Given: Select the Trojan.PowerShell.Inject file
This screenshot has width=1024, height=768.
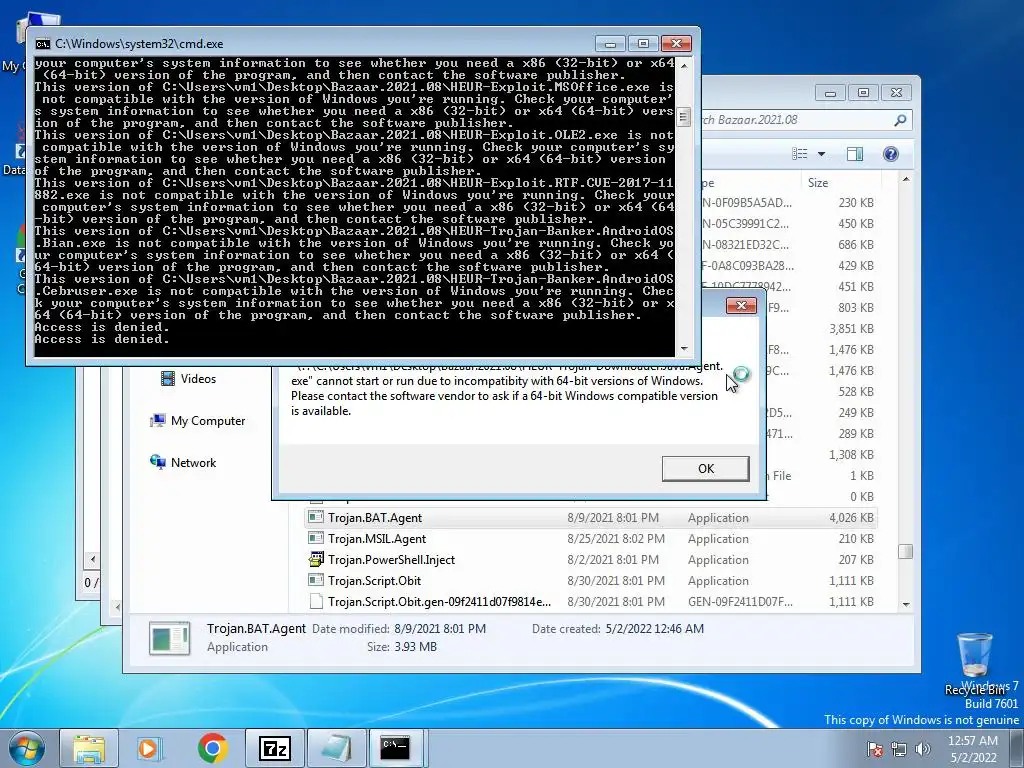Looking at the screenshot, I should [x=591, y=560].
